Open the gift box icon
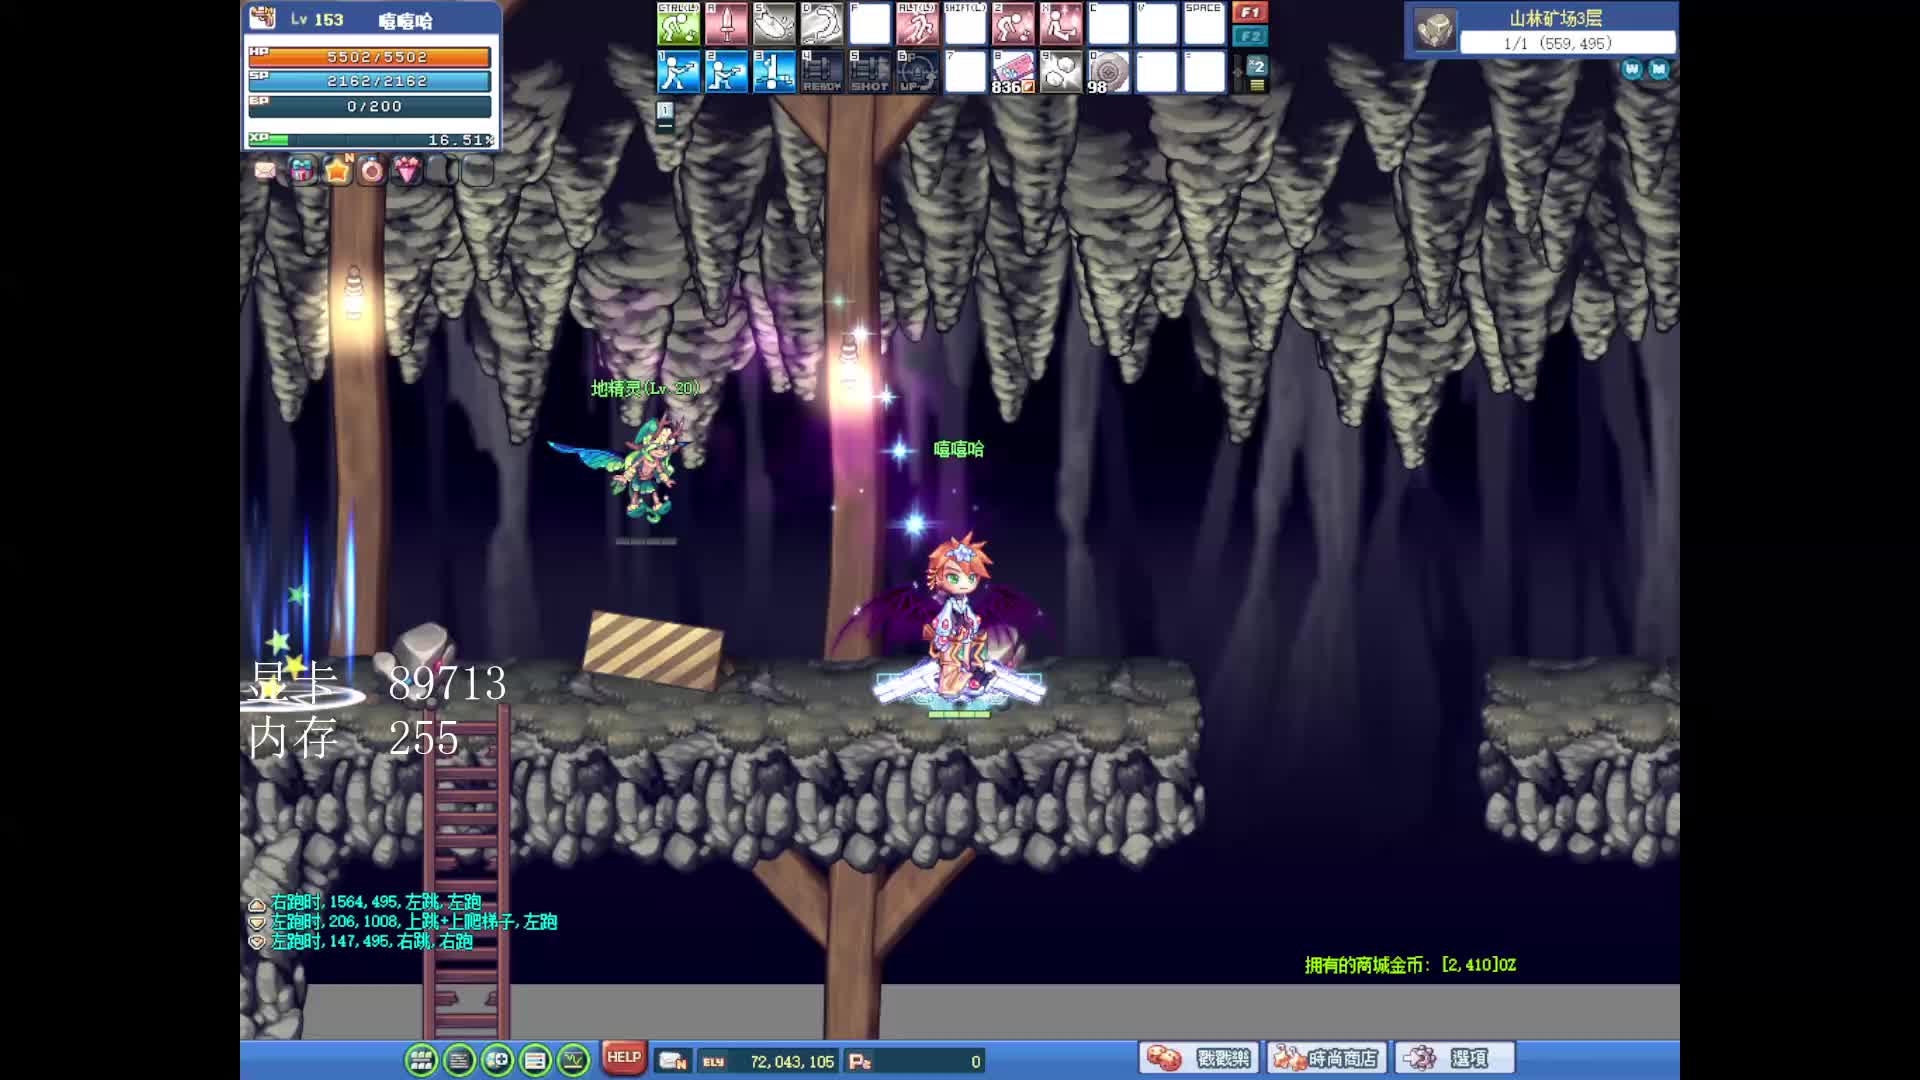Screen dimensions: 1920x1080 302,171
